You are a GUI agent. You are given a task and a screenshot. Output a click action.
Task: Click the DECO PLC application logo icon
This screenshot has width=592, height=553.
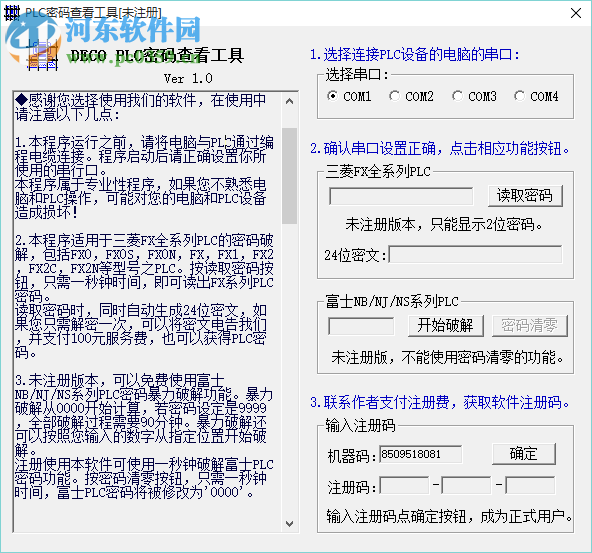pos(42,55)
